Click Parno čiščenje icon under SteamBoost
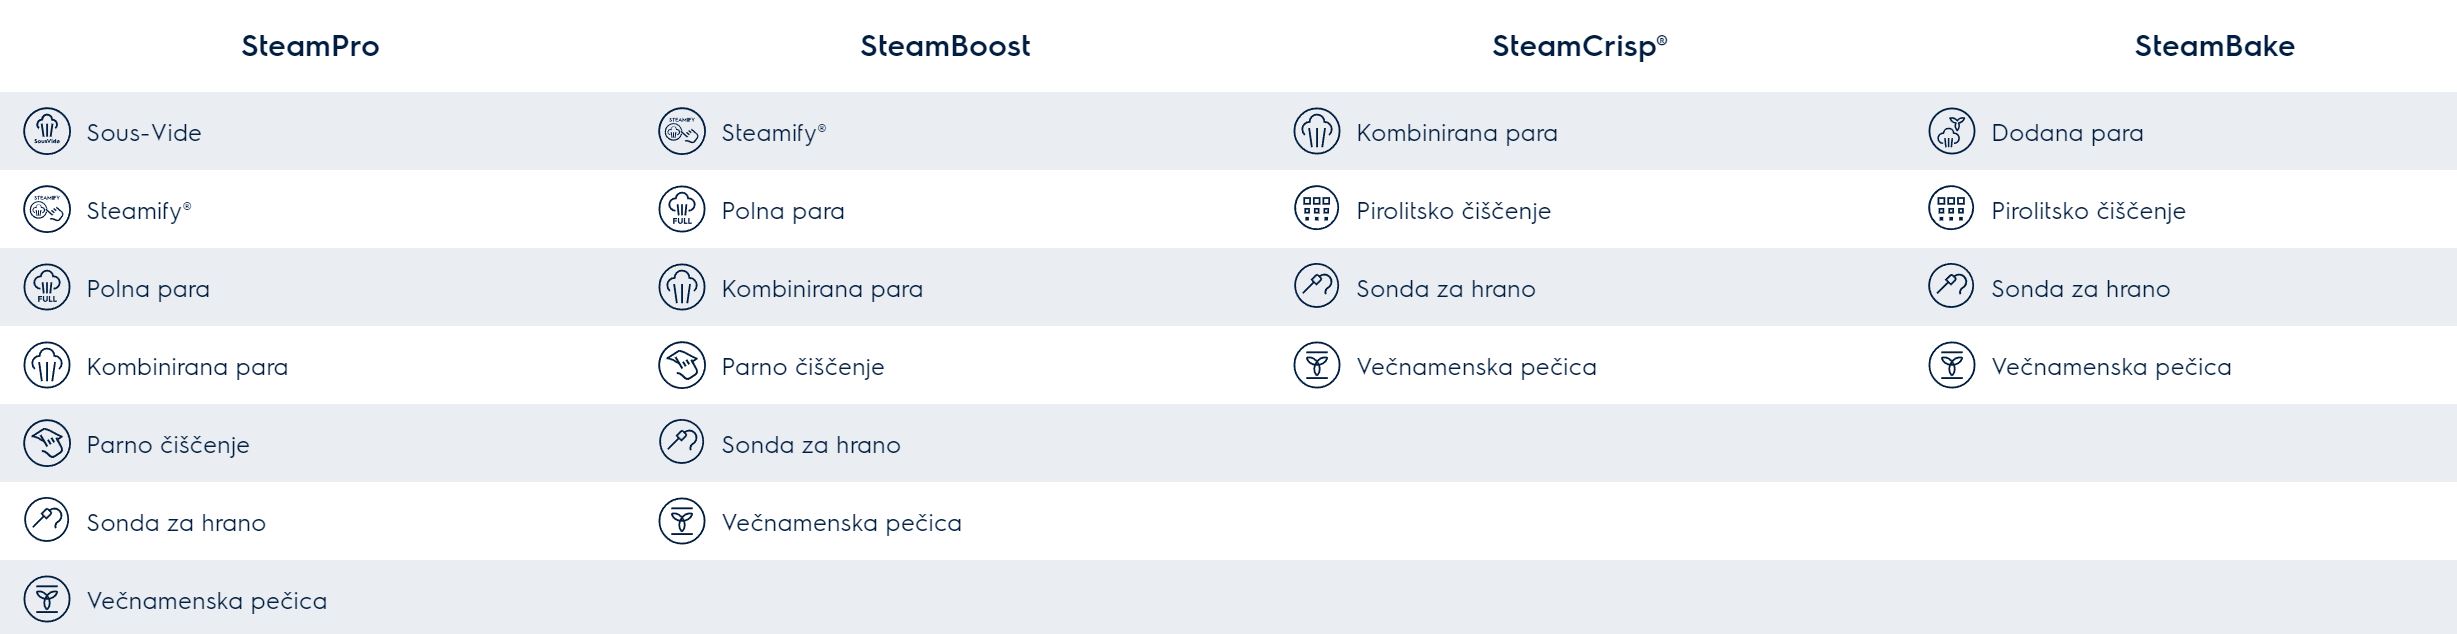 tap(682, 366)
